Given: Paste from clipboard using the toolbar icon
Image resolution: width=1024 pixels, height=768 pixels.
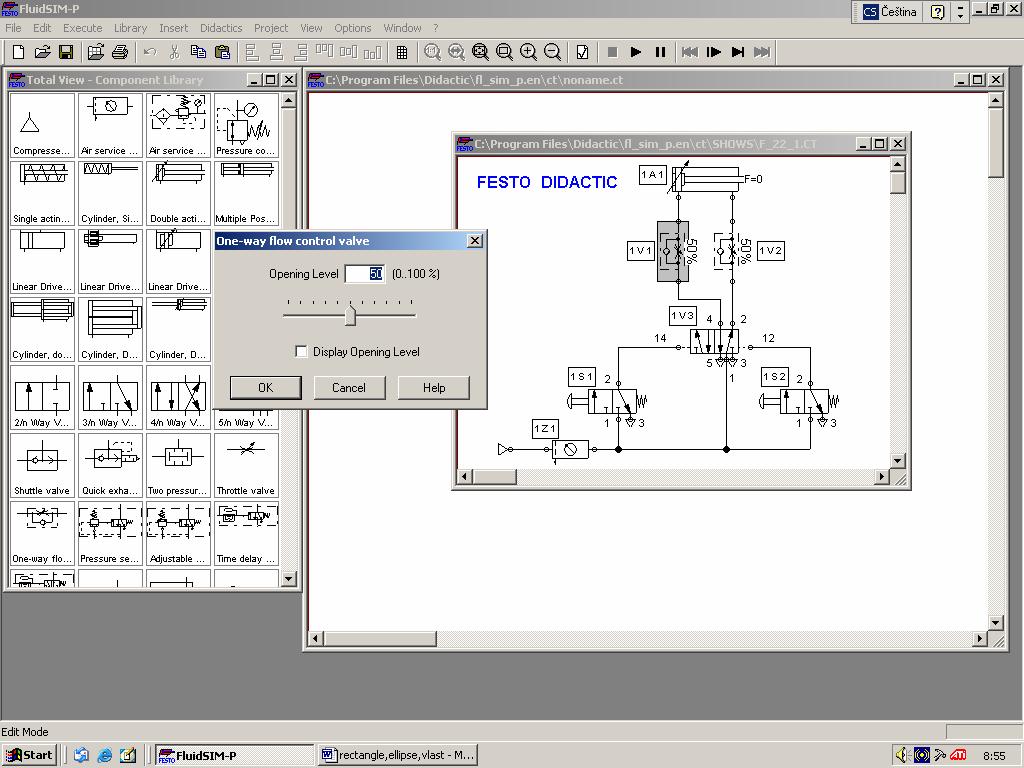Looking at the screenshot, I should 222,52.
